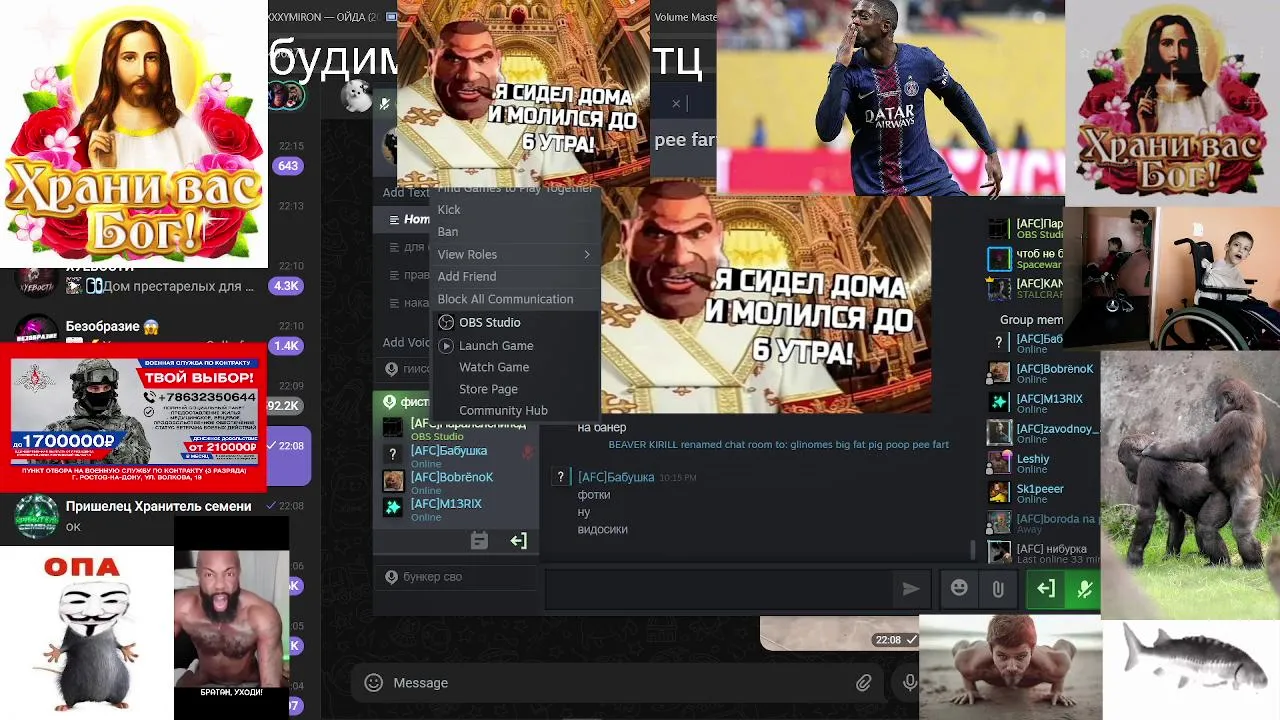Click the Пришелец Хранитель семени avatar
Image resolution: width=1280 pixels, height=720 pixels.
pos(36,516)
